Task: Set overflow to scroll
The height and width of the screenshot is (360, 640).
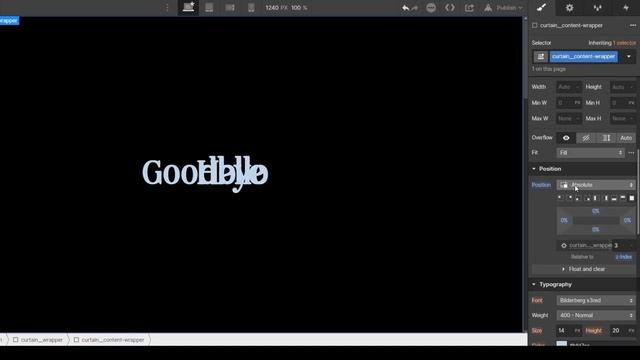Action: pos(606,138)
